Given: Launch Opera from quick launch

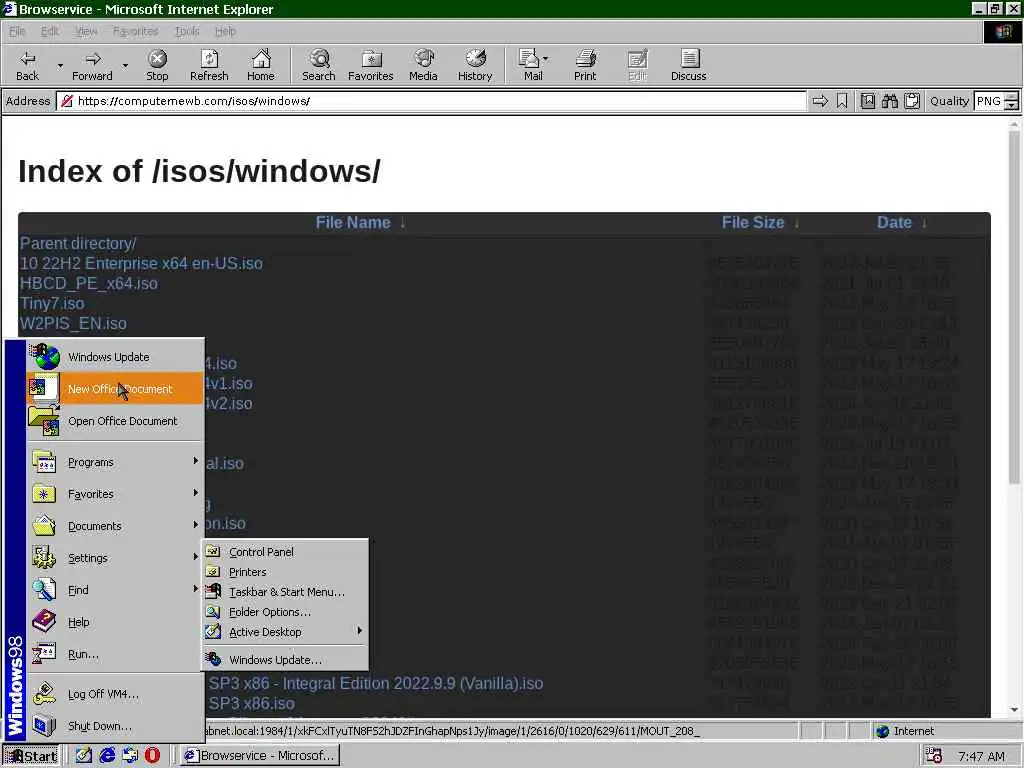Looking at the screenshot, I should pyautogui.click(x=152, y=756).
